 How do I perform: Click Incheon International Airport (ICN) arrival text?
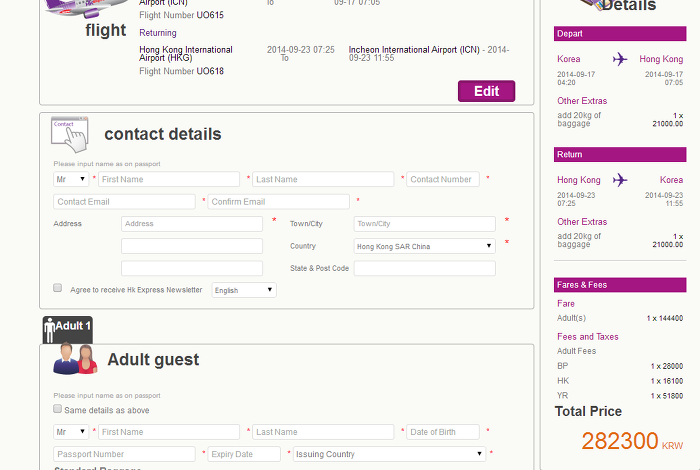coord(414,50)
